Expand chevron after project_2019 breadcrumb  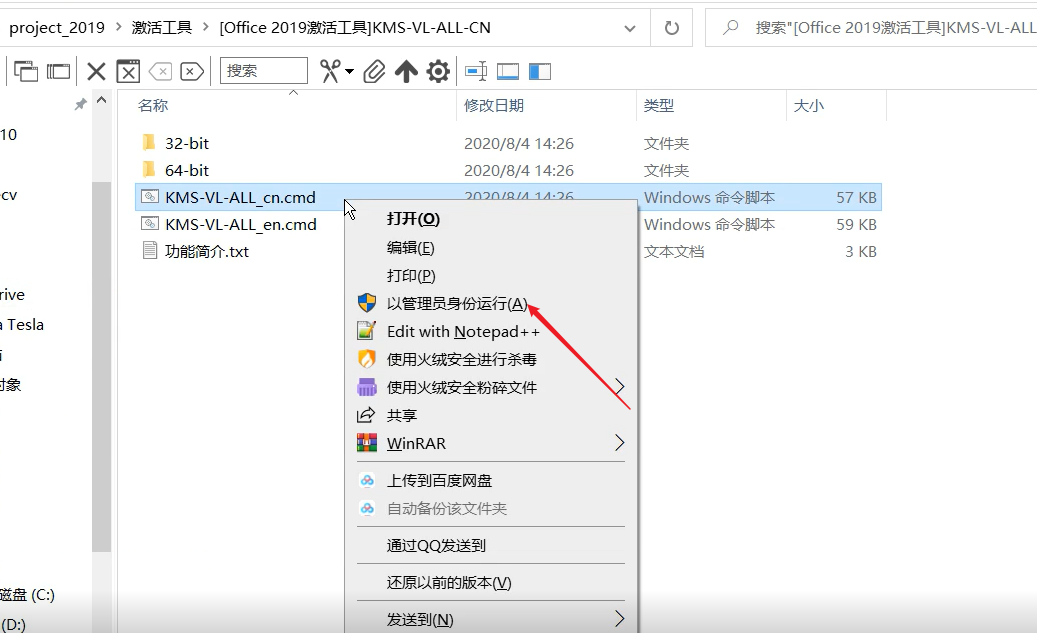119,28
